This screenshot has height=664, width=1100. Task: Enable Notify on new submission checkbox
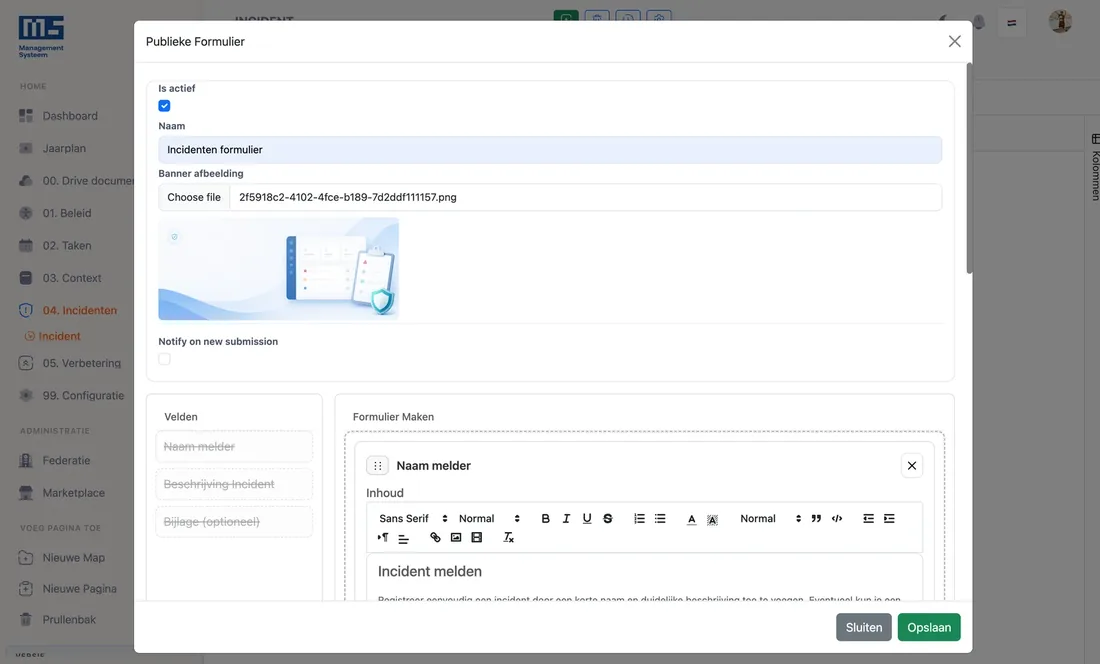164,359
